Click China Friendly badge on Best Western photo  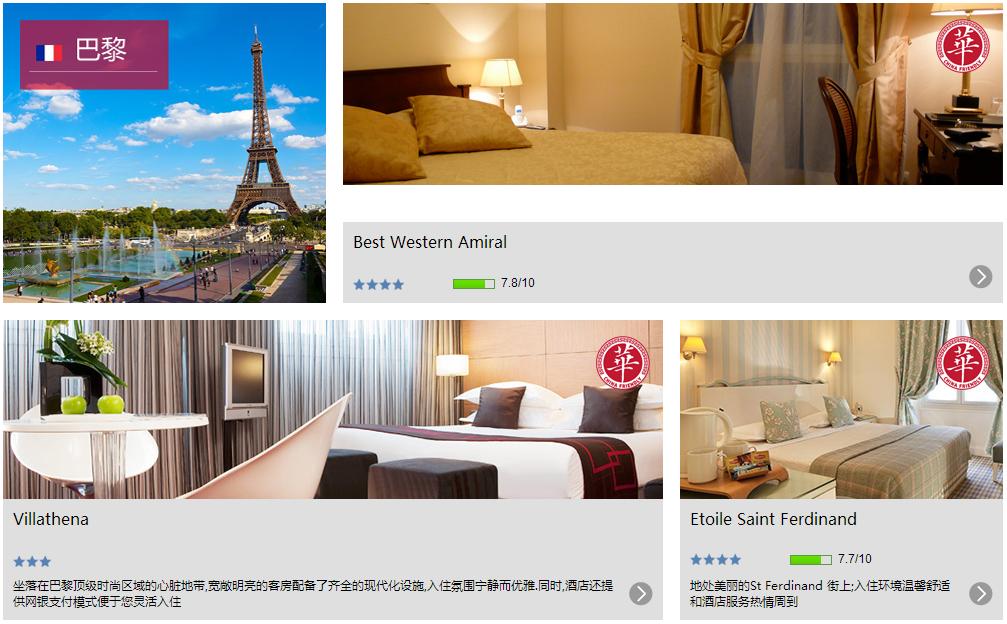point(963,47)
